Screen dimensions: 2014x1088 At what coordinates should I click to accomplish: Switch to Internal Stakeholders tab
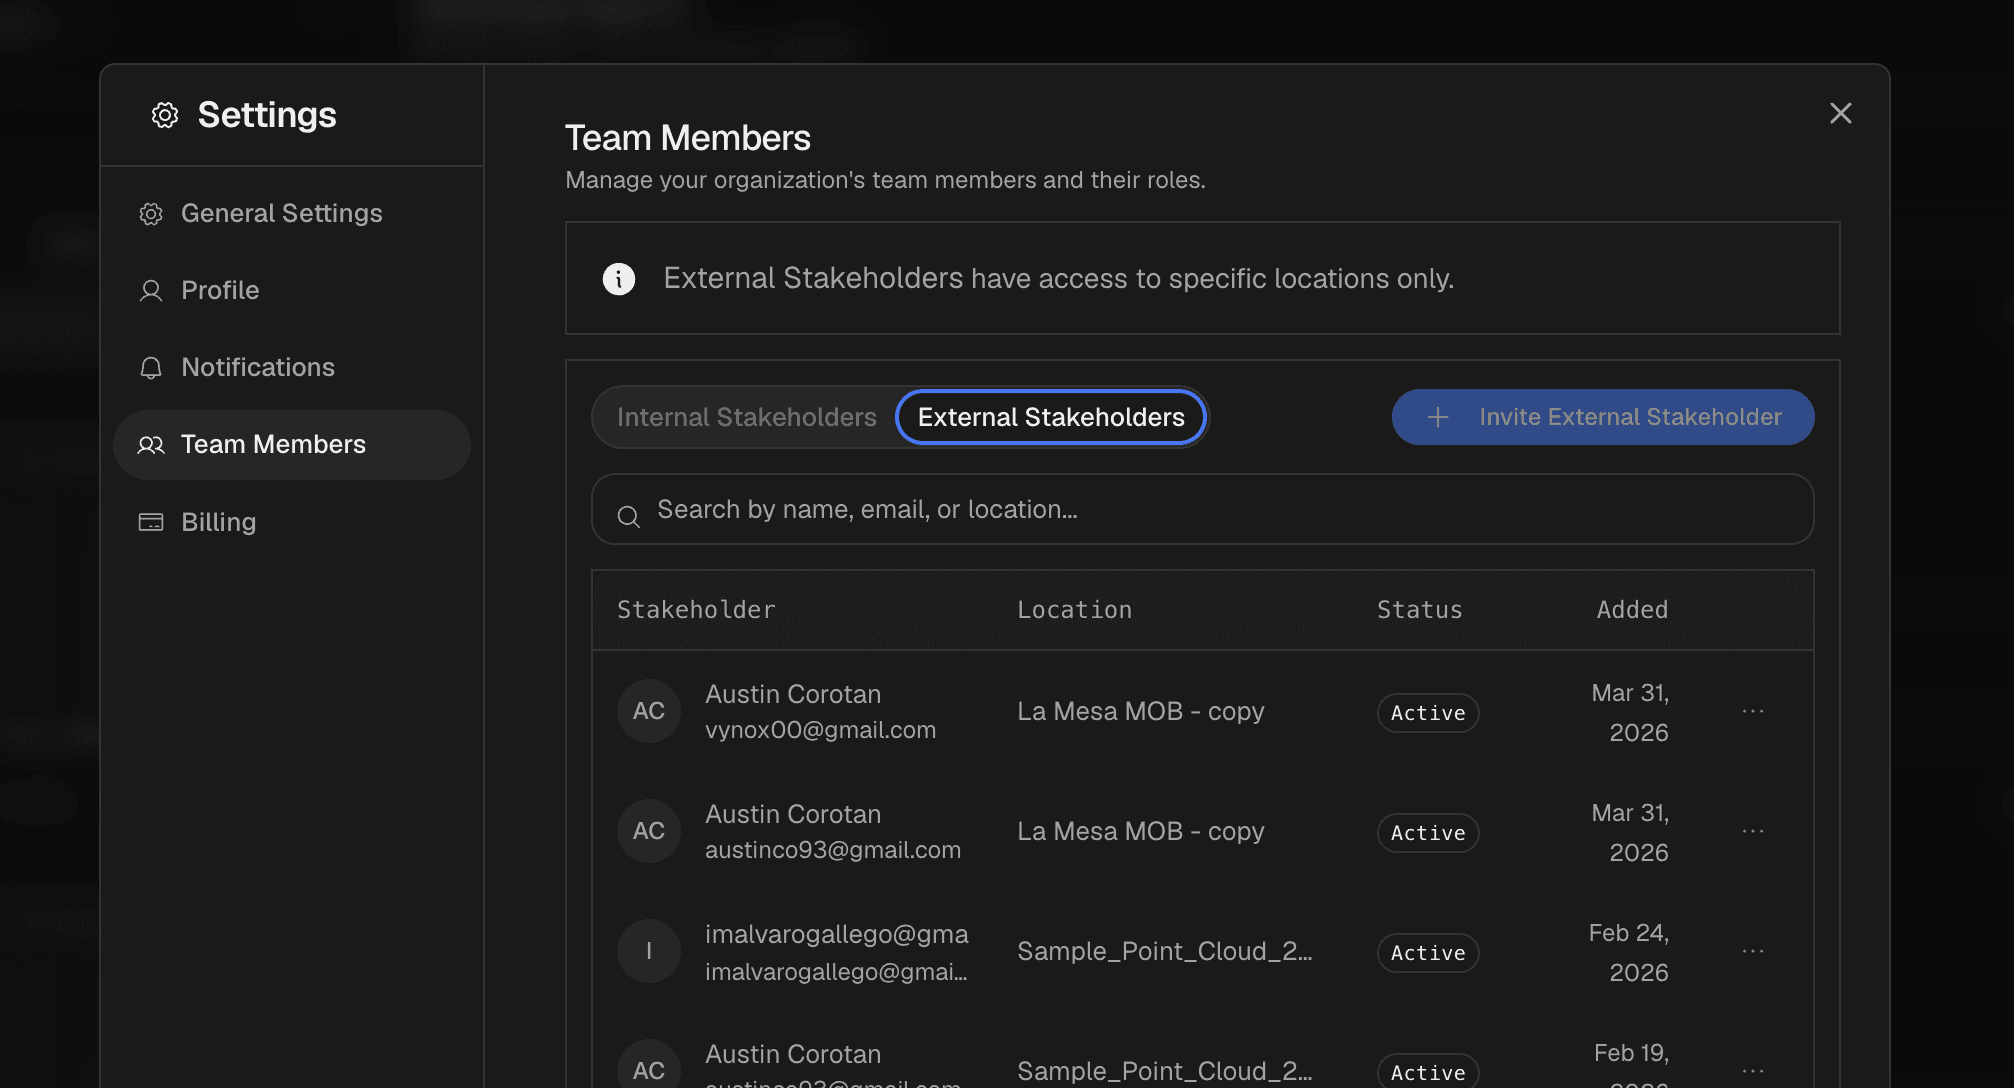[746, 417]
